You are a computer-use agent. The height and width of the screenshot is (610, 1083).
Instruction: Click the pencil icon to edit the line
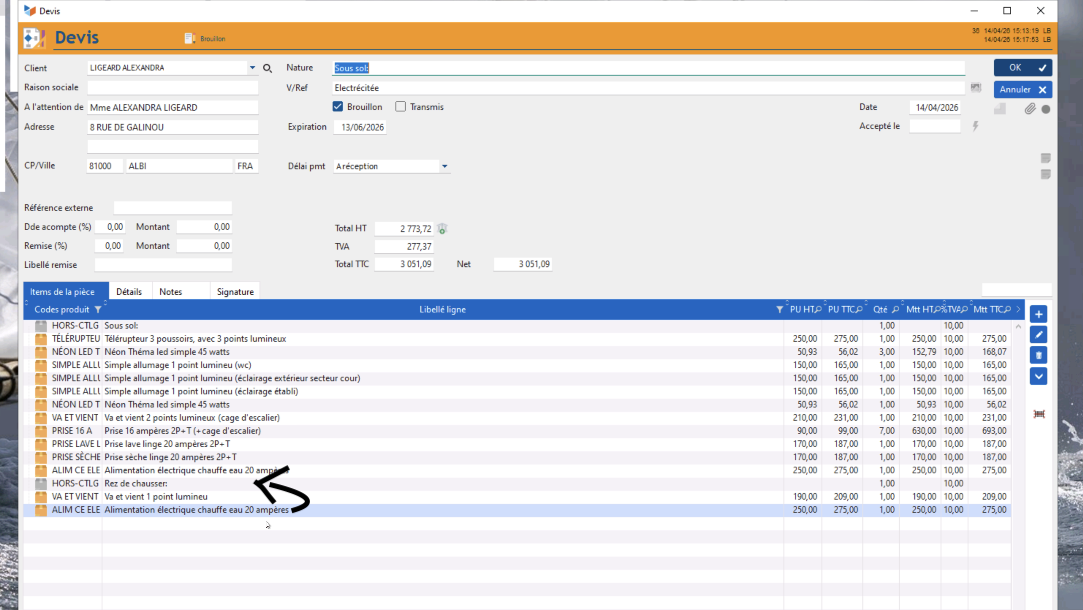point(1038,335)
